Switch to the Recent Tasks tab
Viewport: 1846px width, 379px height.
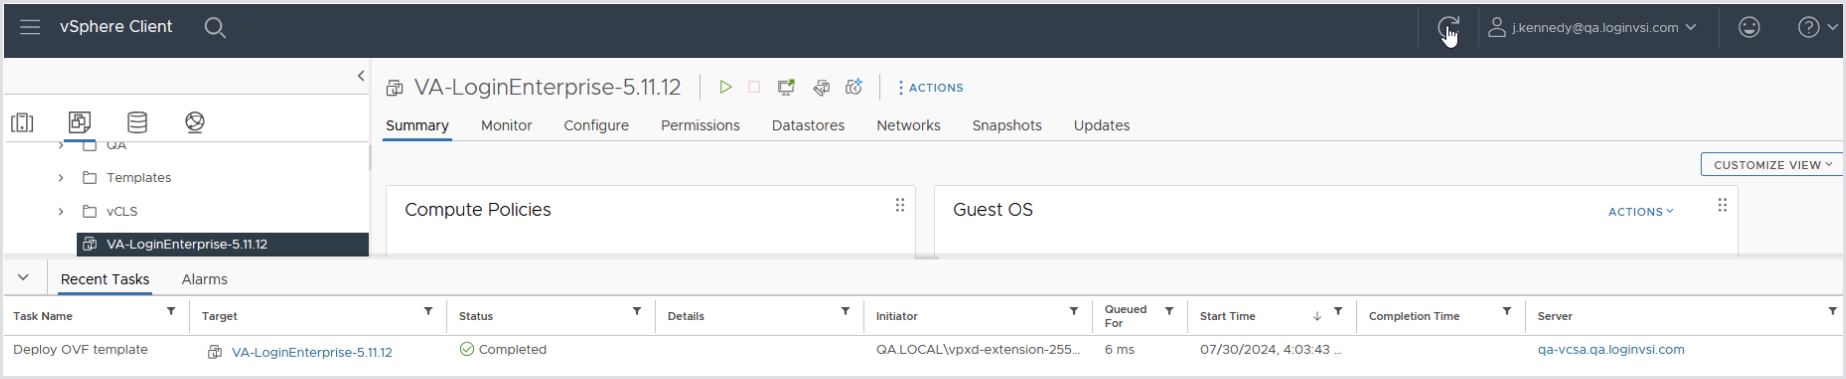click(x=105, y=280)
